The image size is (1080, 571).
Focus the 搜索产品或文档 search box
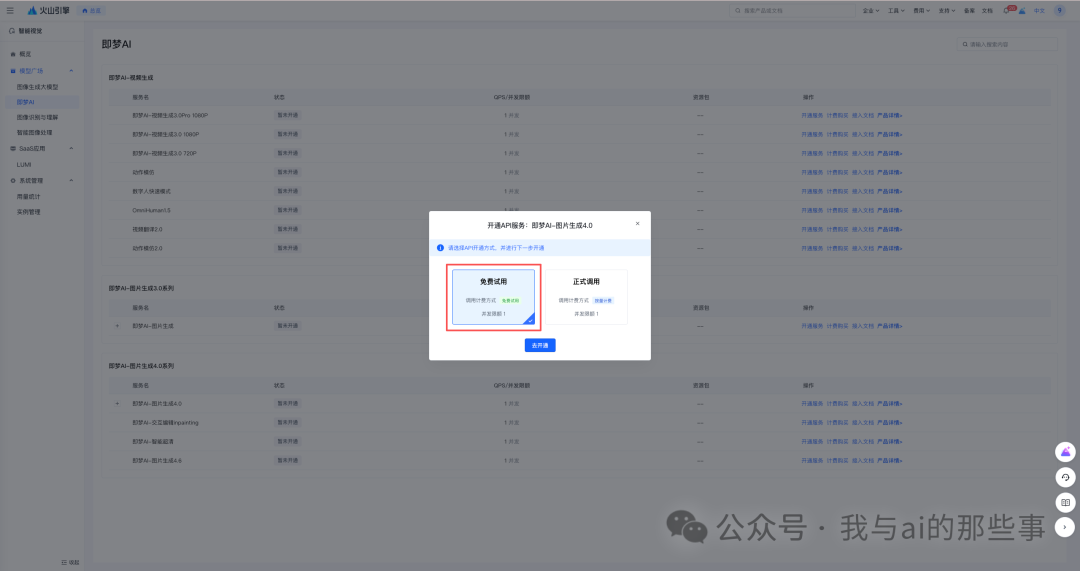(792, 10)
